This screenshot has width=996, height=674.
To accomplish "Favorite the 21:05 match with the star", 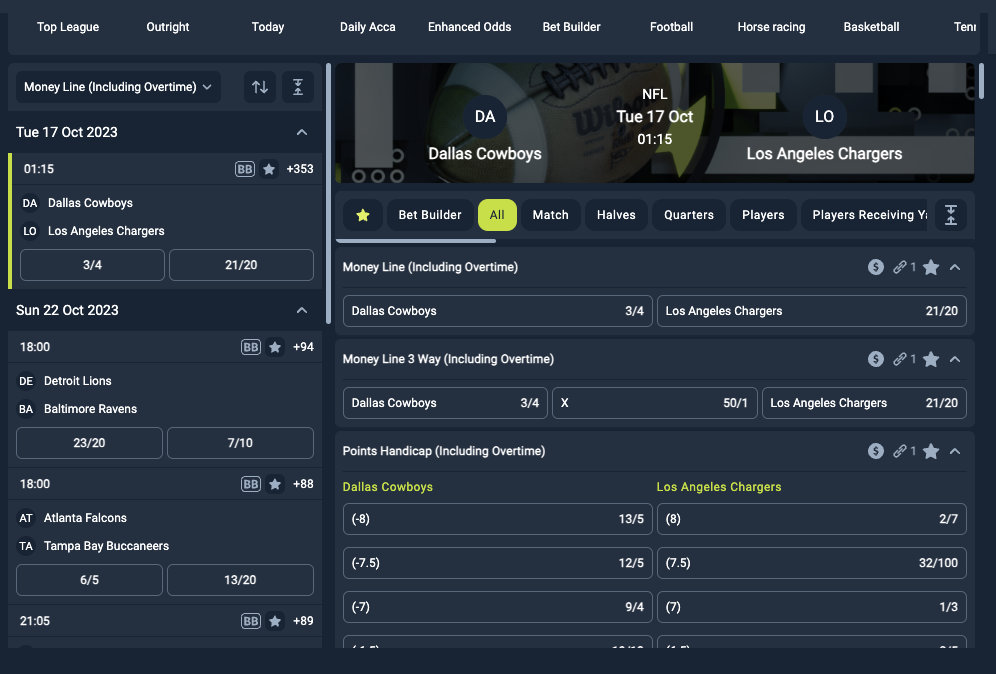I will coord(275,621).
